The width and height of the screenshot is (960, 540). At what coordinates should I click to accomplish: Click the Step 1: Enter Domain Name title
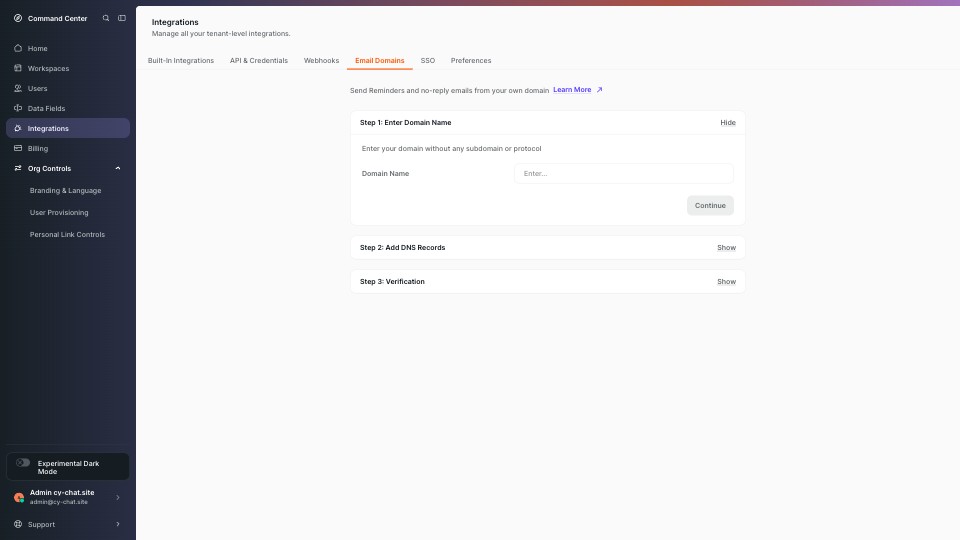405,122
